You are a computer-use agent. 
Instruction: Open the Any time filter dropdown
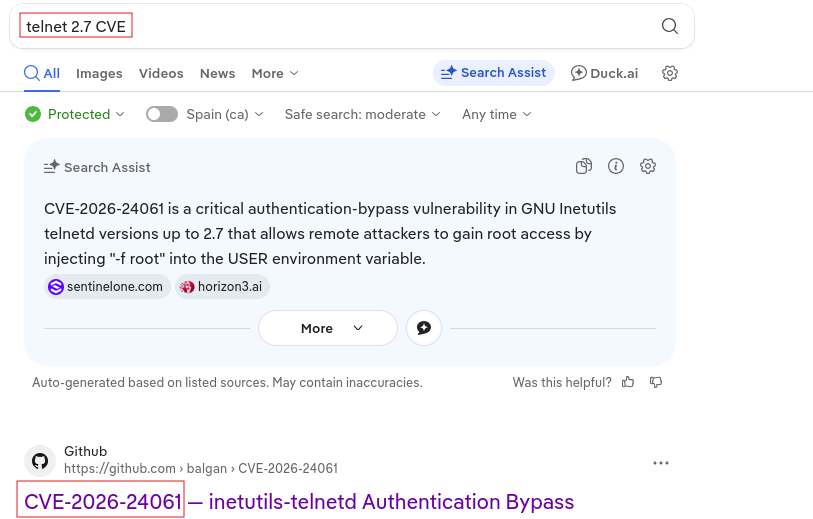click(497, 114)
